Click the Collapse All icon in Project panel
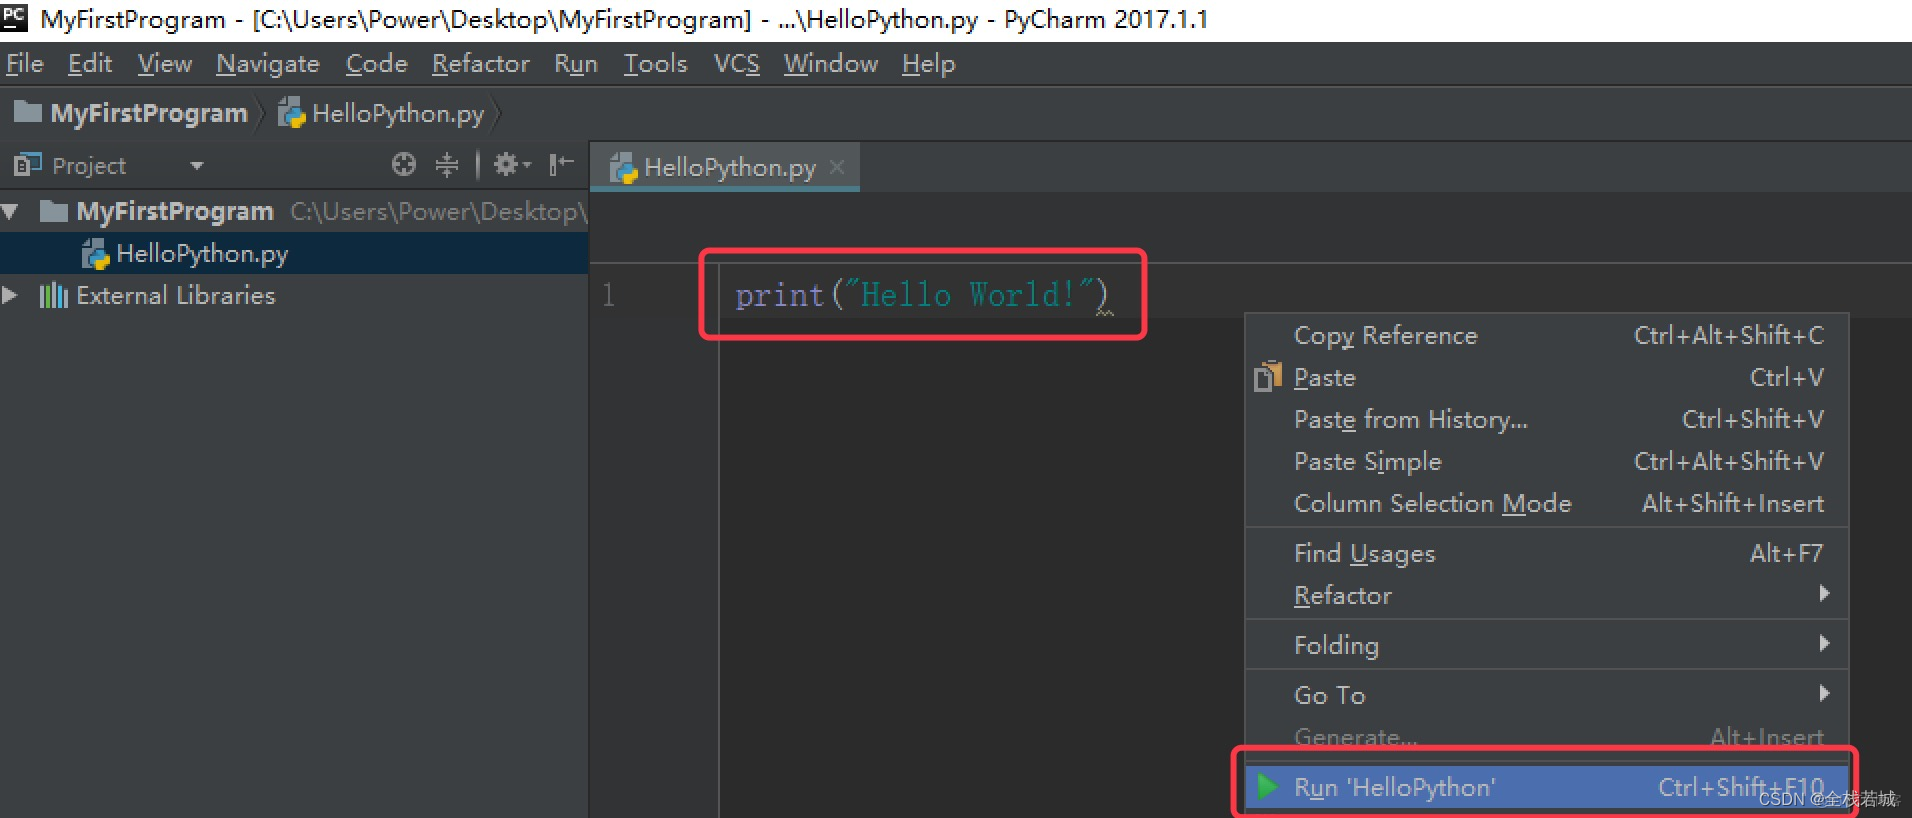This screenshot has height=818, width=1912. coord(447,164)
